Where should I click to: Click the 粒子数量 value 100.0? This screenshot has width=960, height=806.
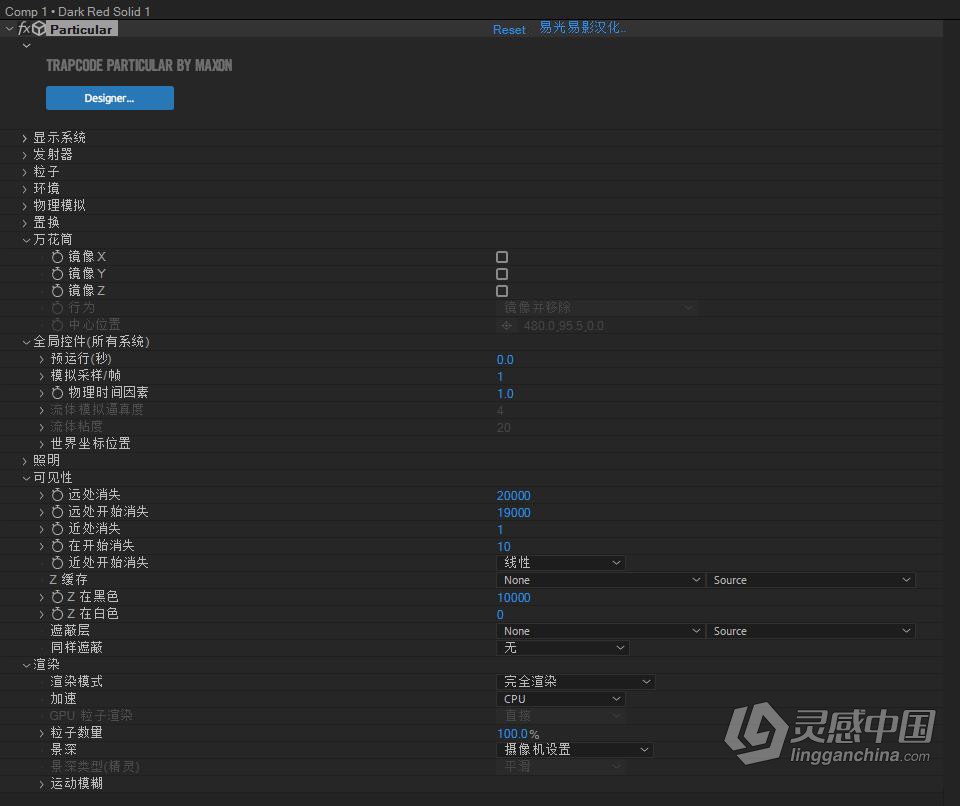pos(512,733)
